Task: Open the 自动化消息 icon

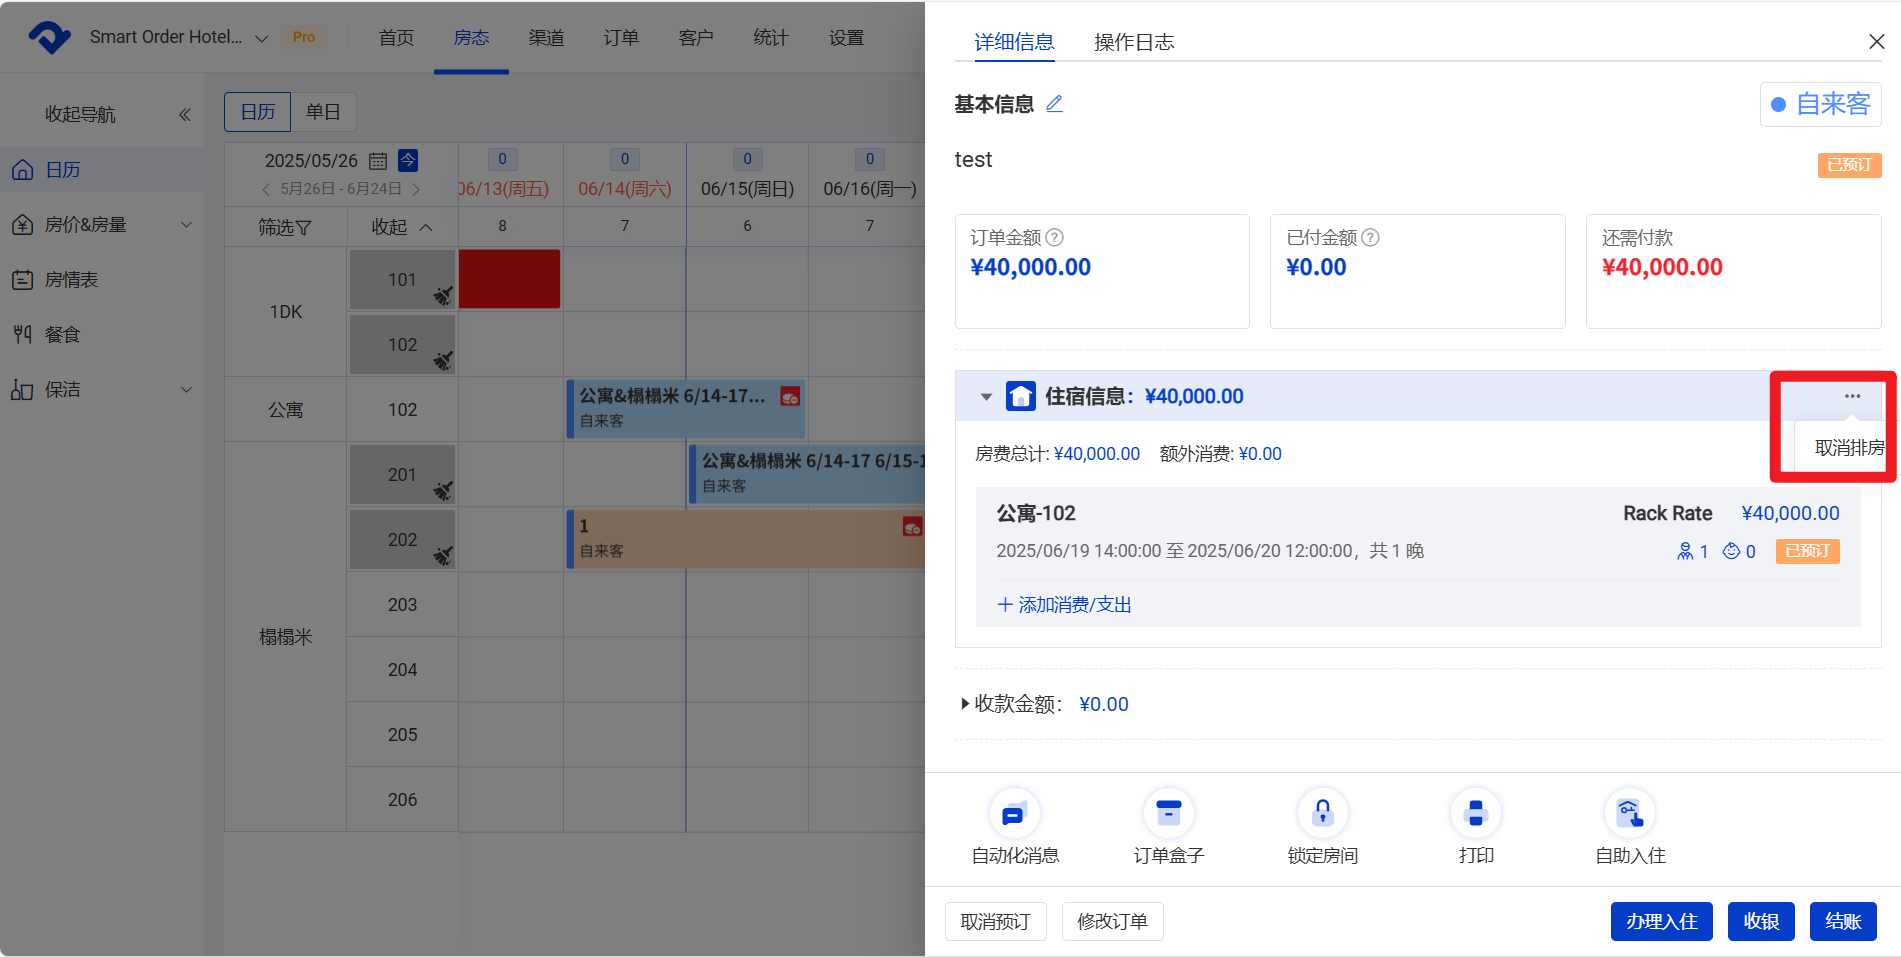Action: 1014,814
